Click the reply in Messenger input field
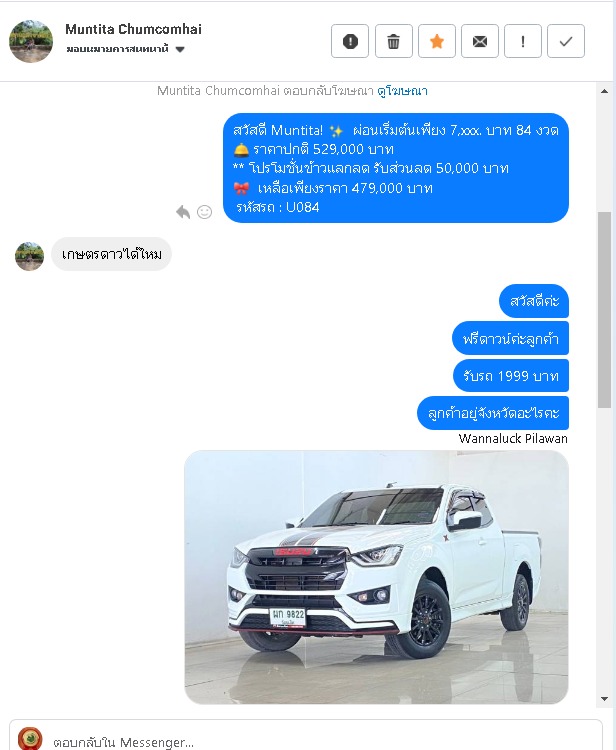Image resolution: width=616 pixels, height=750 pixels. tap(325, 741)
